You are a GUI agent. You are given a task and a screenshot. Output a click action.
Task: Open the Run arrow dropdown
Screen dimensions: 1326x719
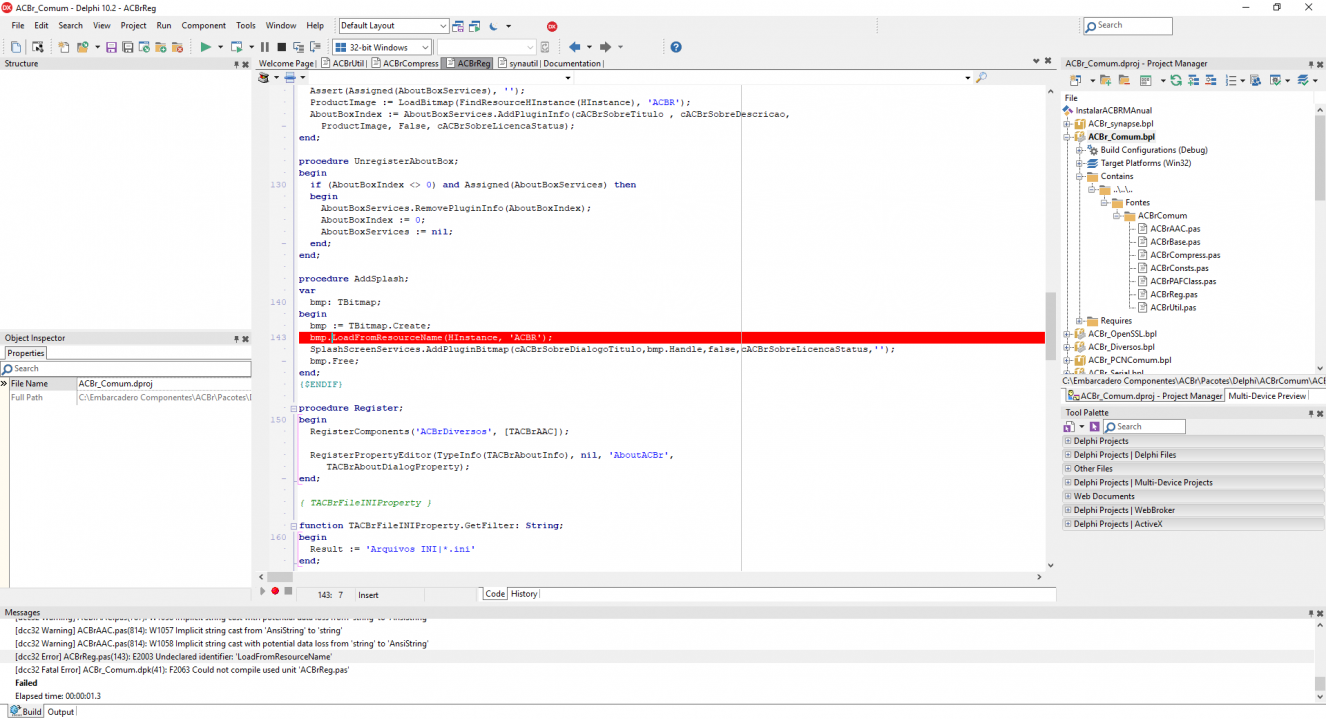[221, 47]
